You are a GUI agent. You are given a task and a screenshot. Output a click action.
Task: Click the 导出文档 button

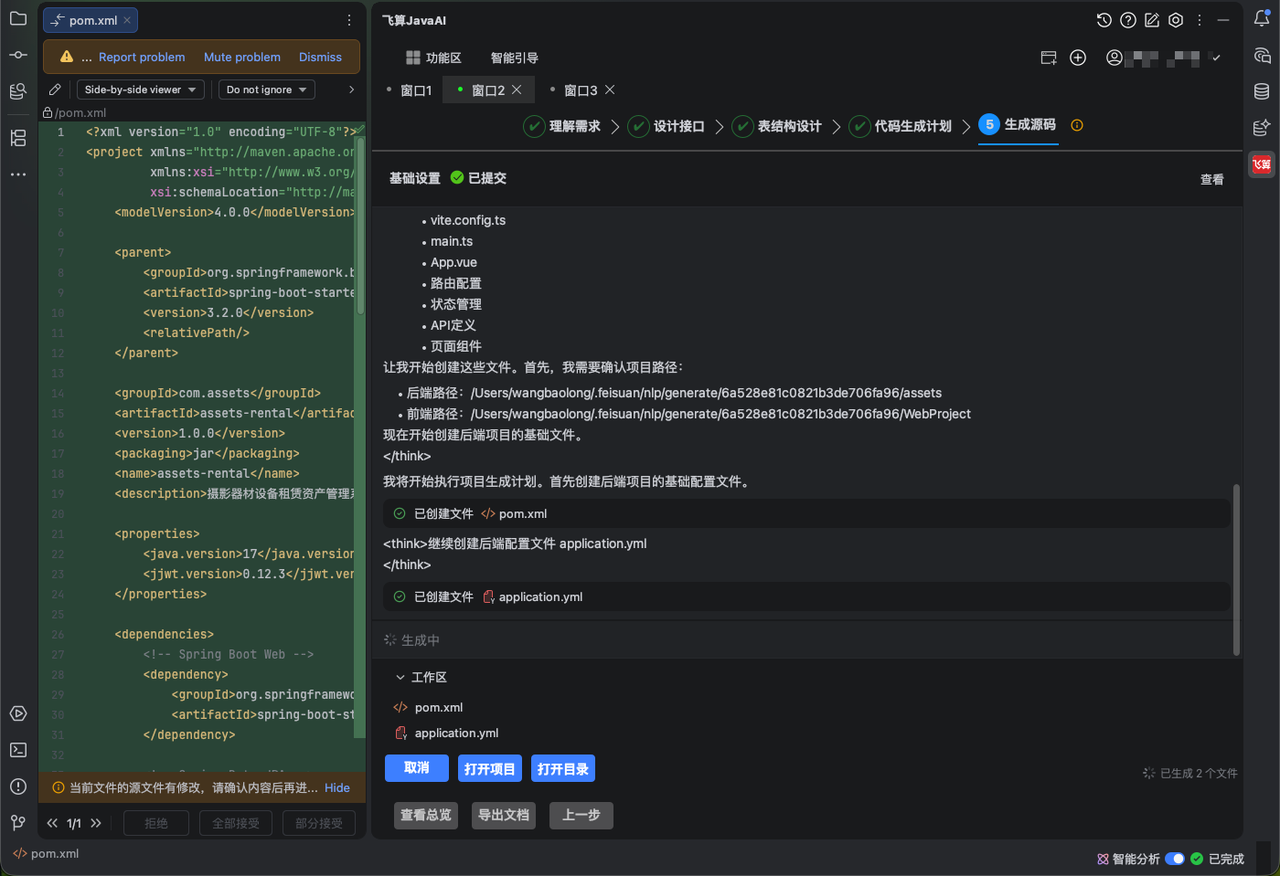(503, 815)
